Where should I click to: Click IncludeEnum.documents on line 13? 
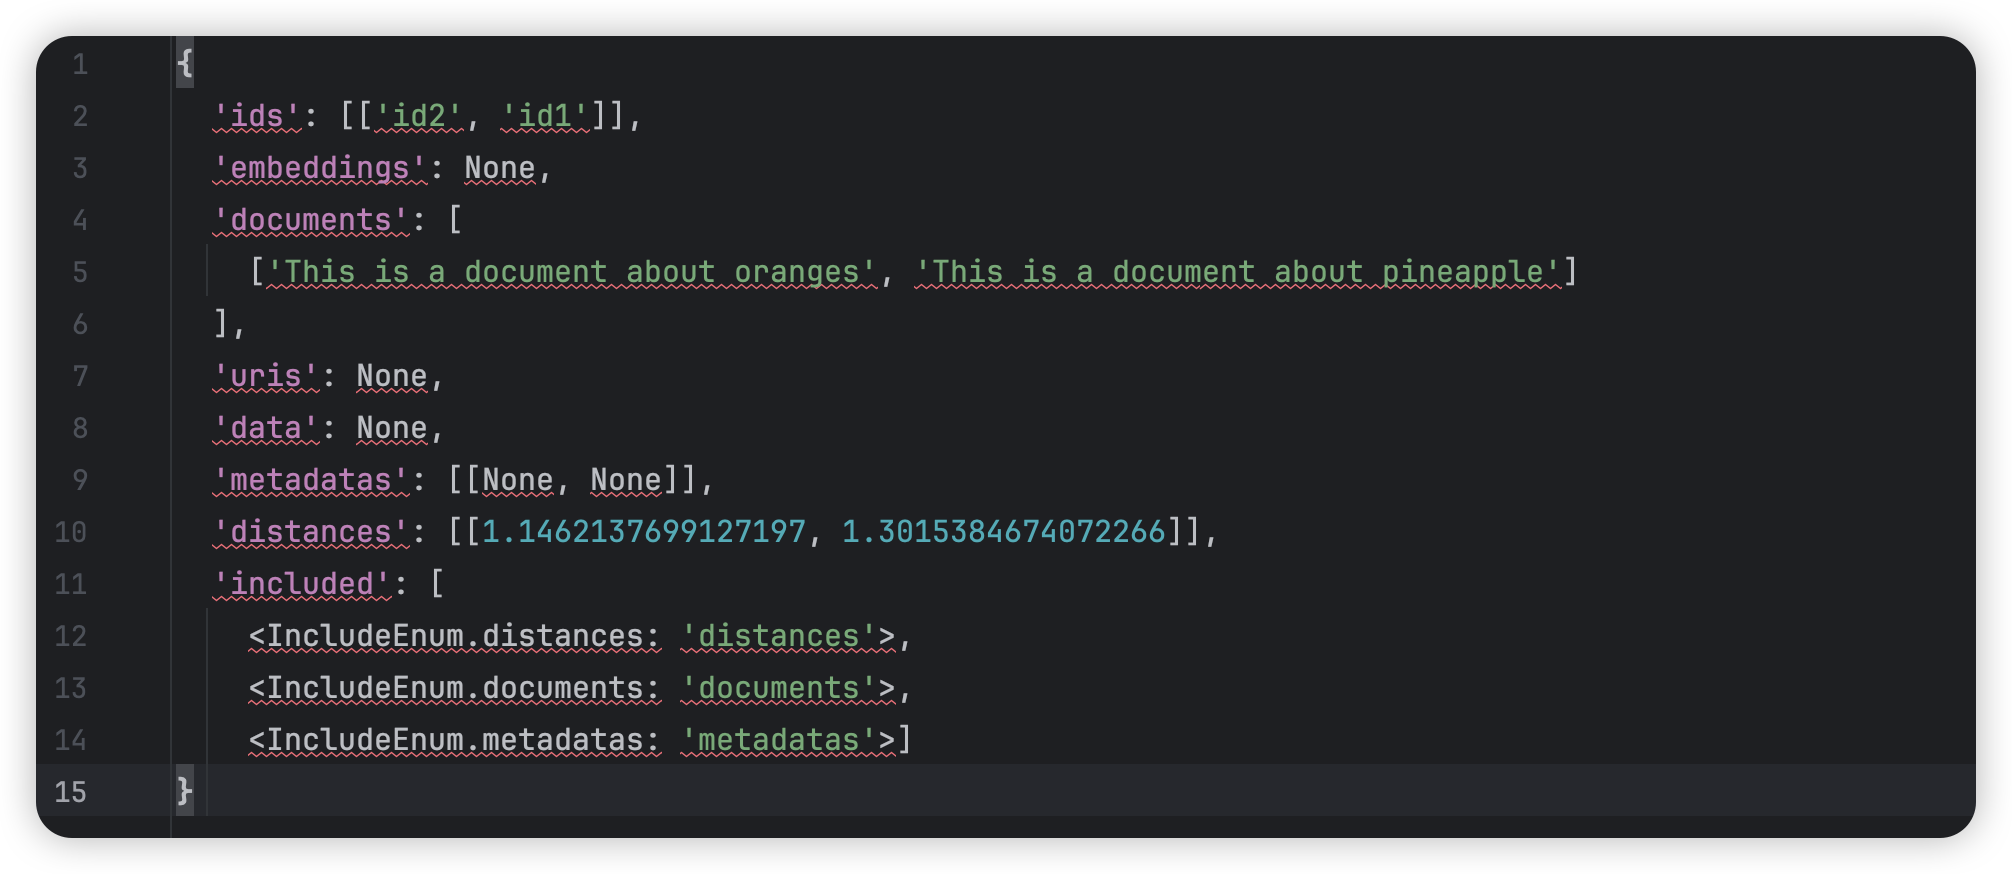[455, 688]
